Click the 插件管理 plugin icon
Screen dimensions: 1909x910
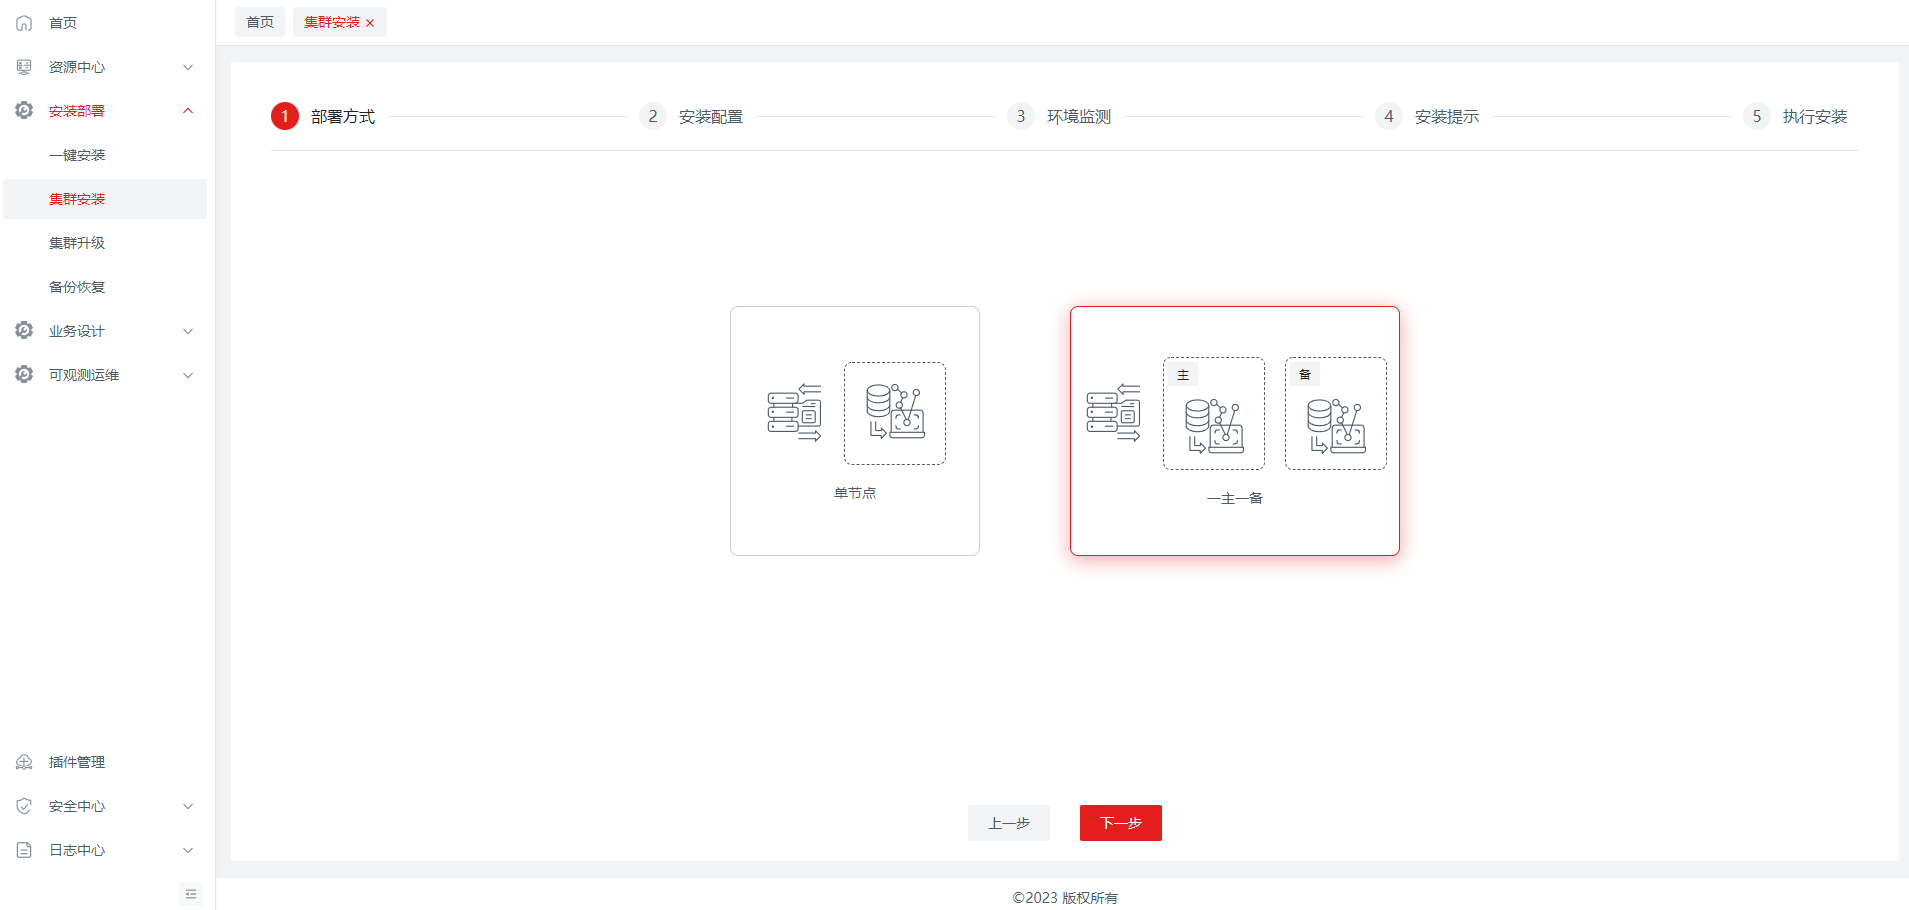click(24, 762)
